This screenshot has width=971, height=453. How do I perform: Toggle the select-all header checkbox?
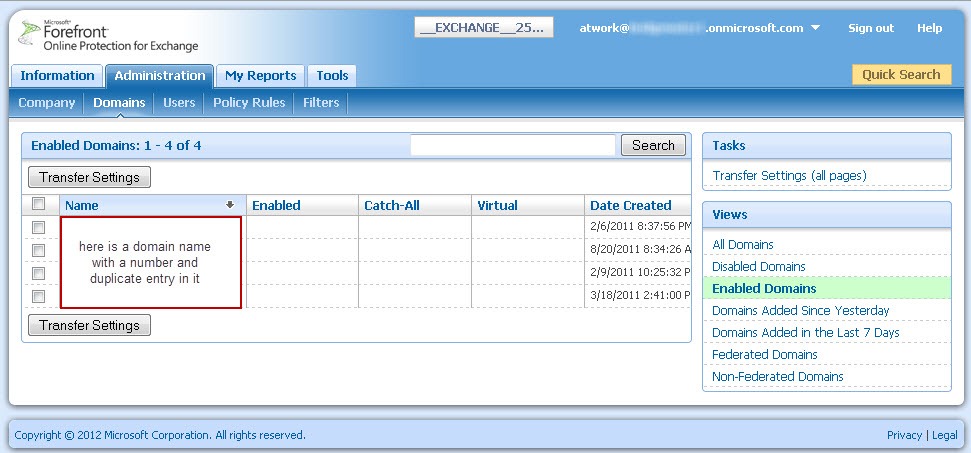click(39, 205)
